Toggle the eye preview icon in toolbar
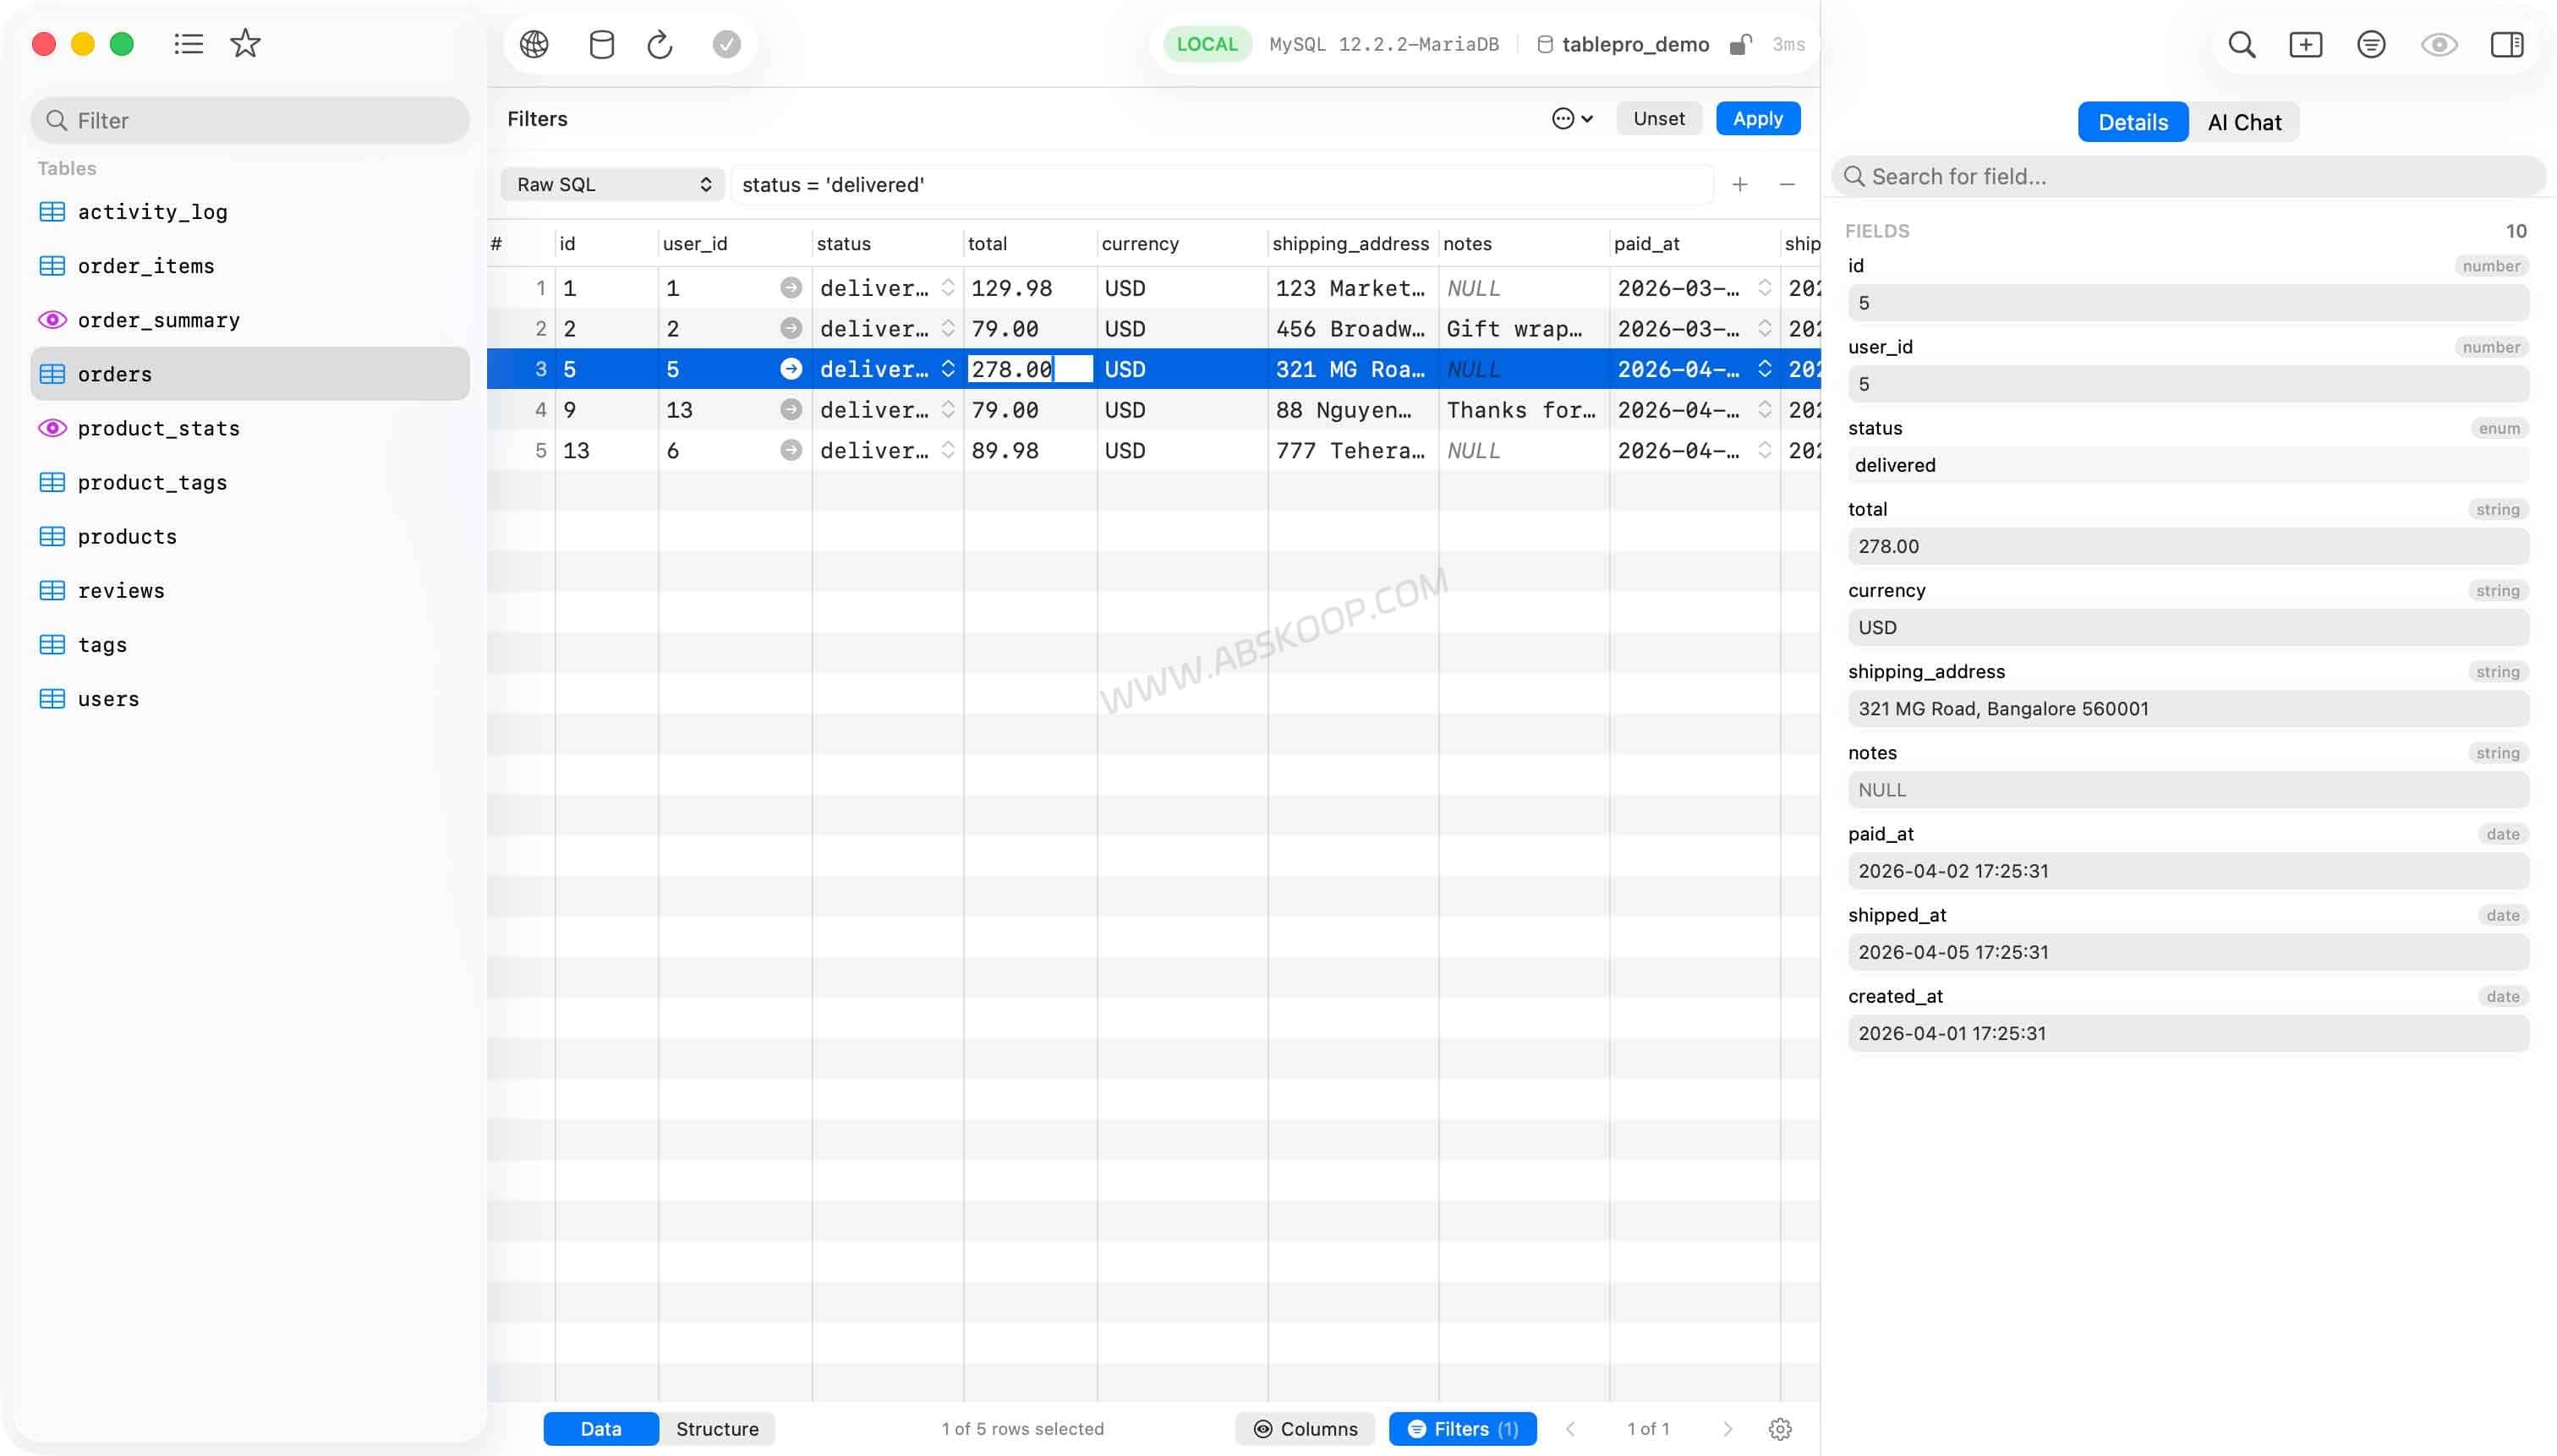Image resolution: width=2557 pixels, height=1456 pixels. (x=2439, y=44)
